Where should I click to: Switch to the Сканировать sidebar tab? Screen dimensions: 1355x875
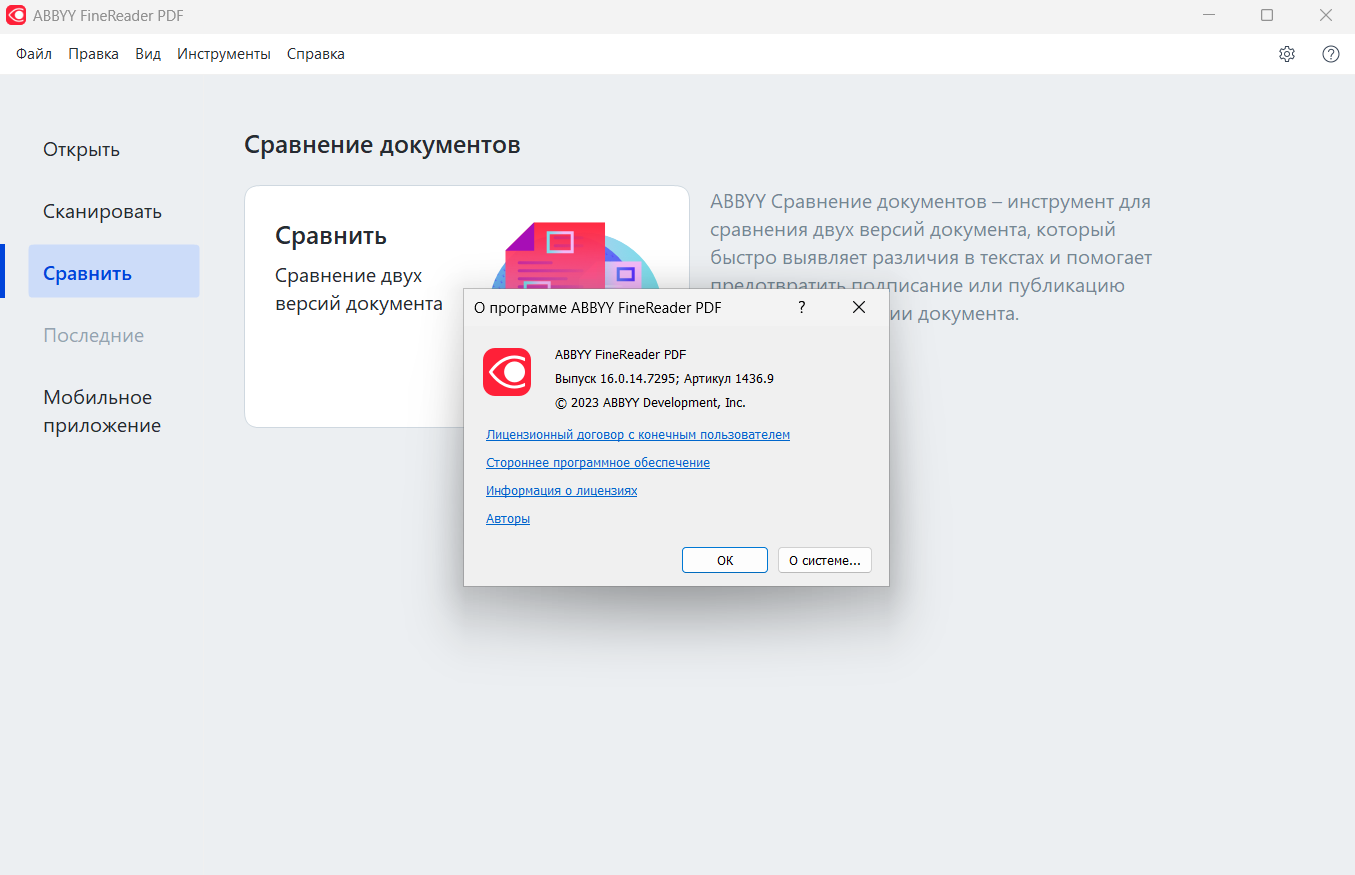[102, 212]
